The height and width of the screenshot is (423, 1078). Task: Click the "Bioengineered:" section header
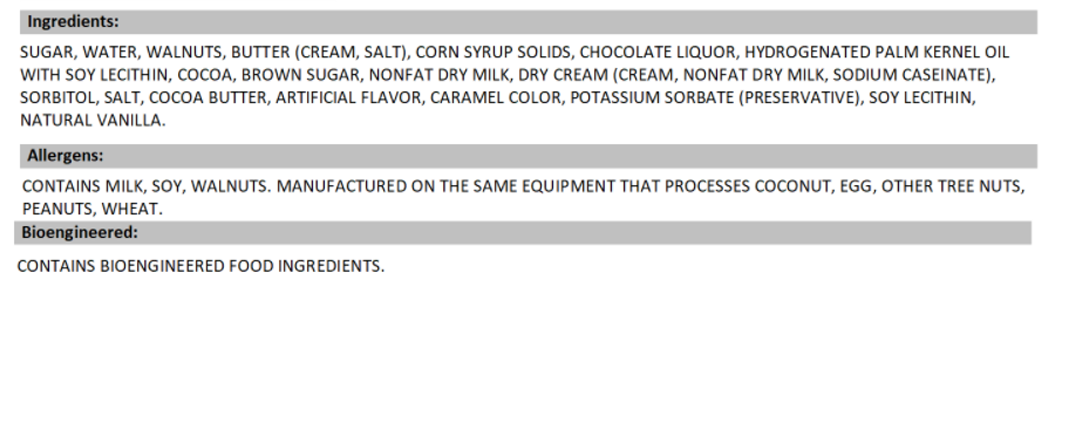(76, 232)
